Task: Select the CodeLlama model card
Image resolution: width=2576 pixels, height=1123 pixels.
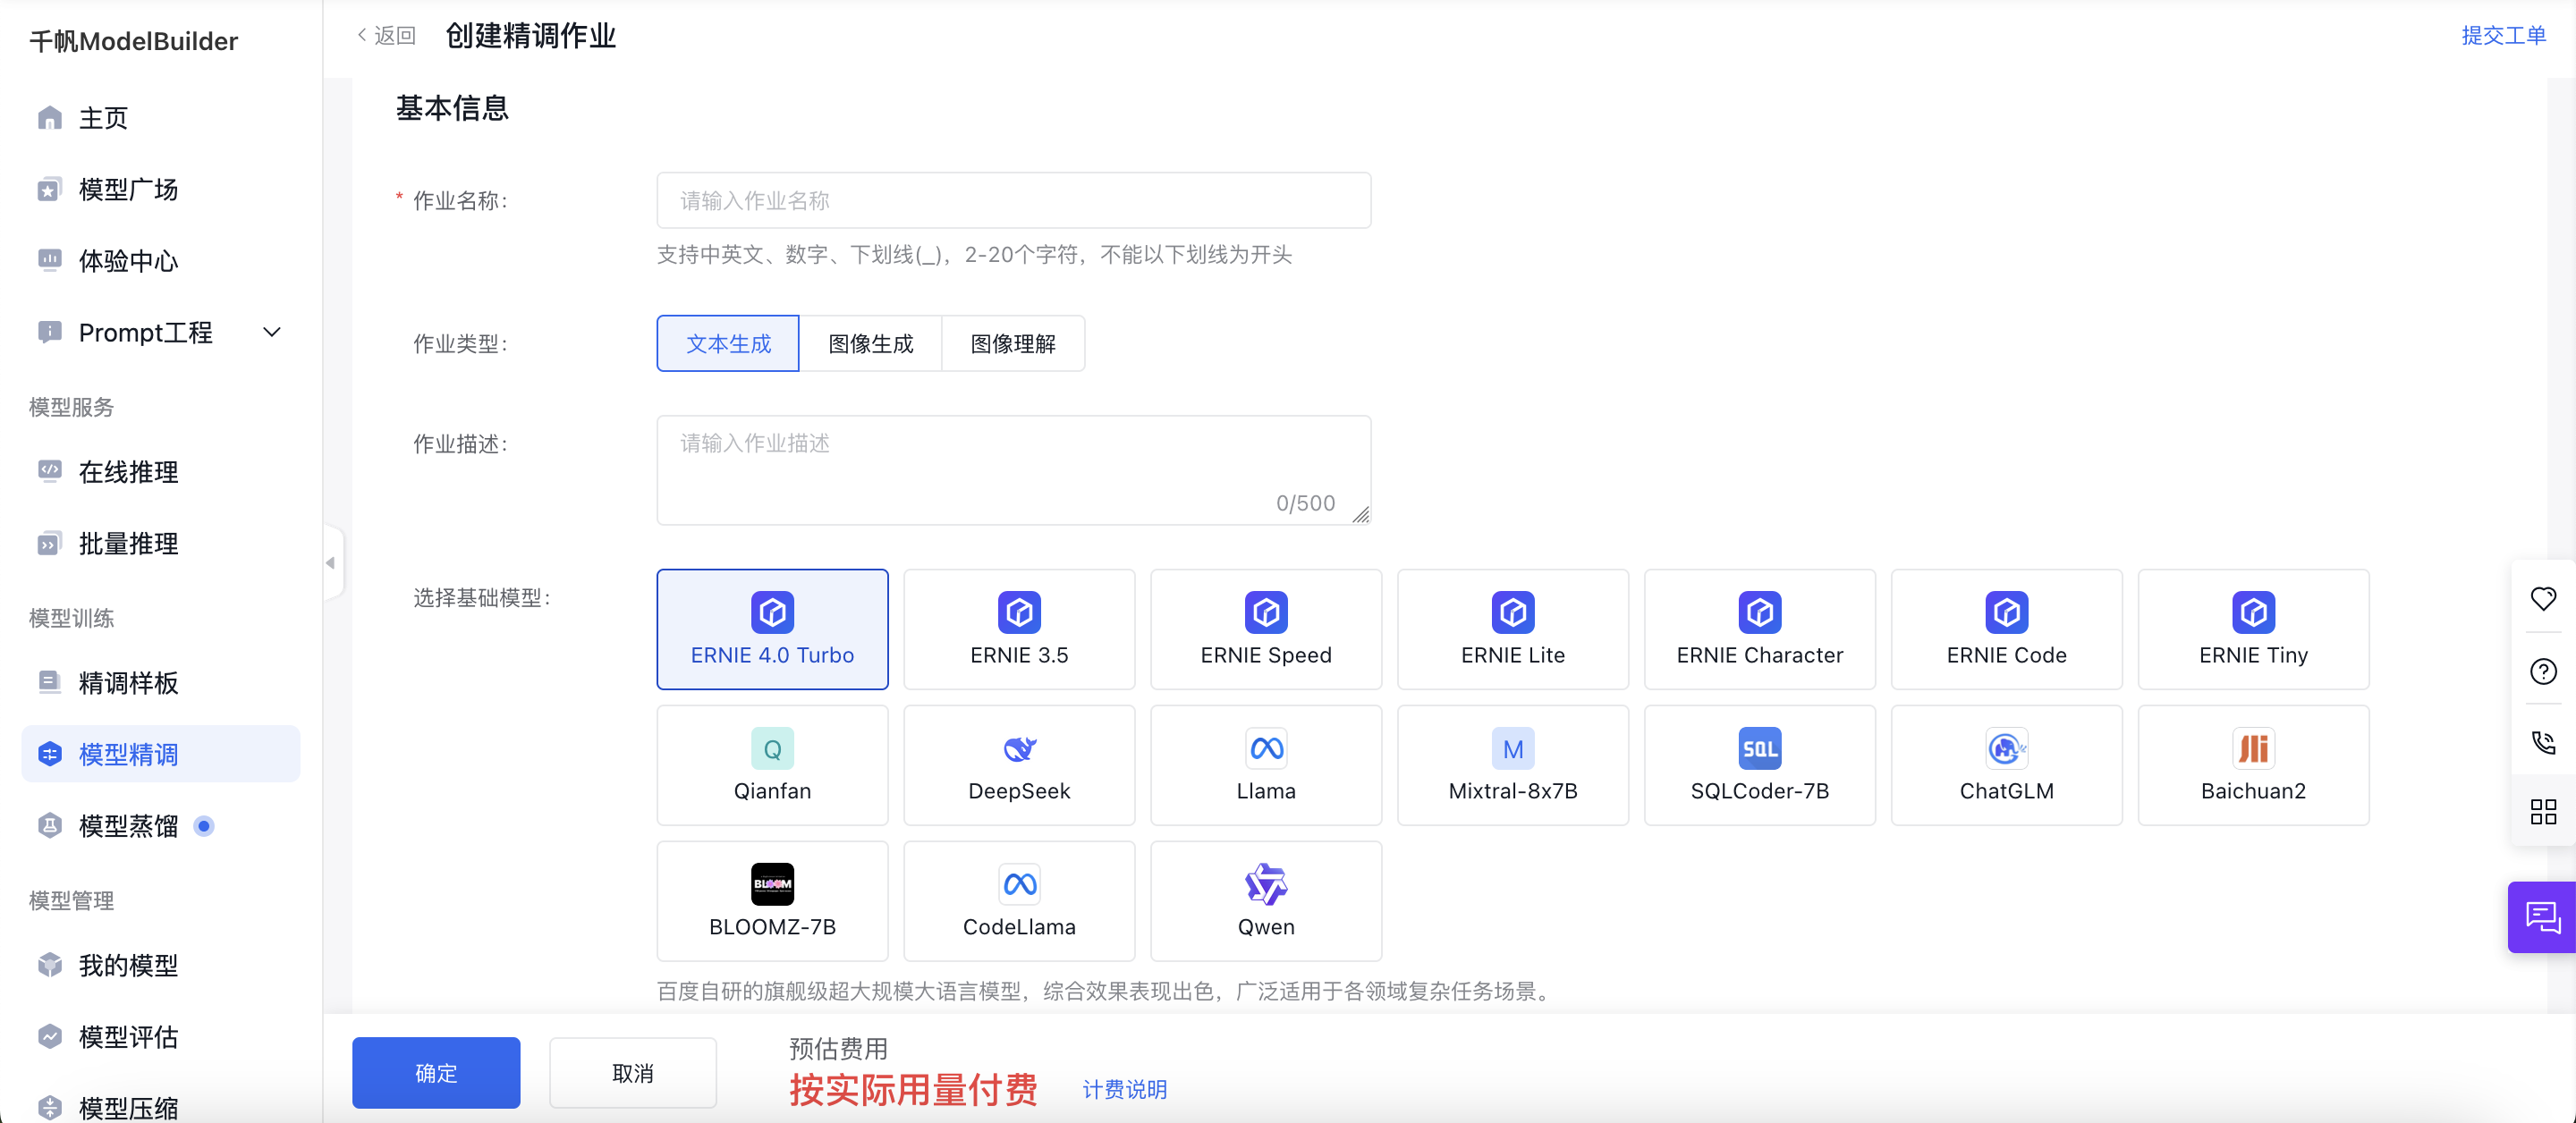Action: click(x=1019, y=901)
